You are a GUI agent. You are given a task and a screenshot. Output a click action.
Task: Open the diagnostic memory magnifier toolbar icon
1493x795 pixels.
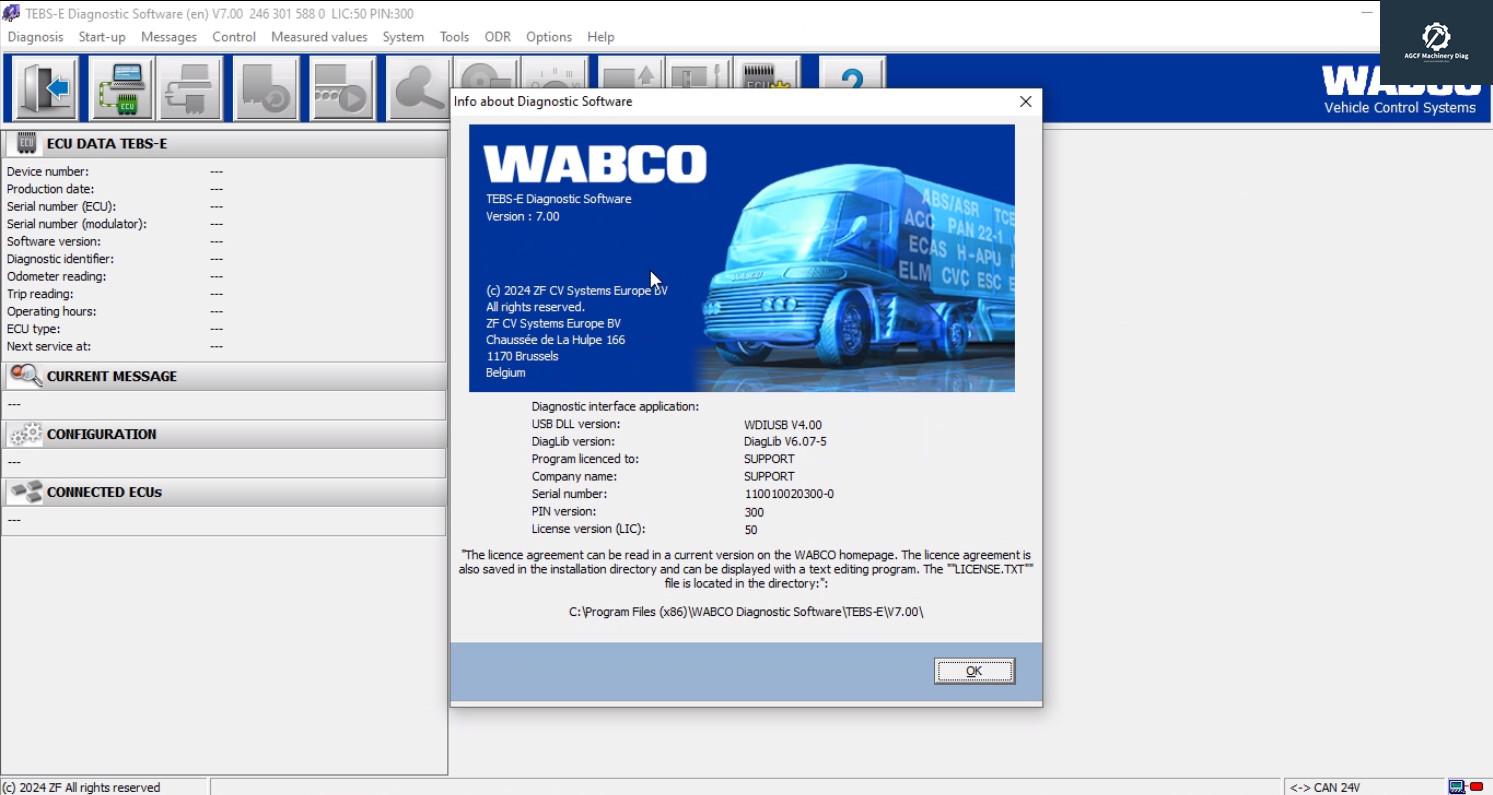[418, 88]
